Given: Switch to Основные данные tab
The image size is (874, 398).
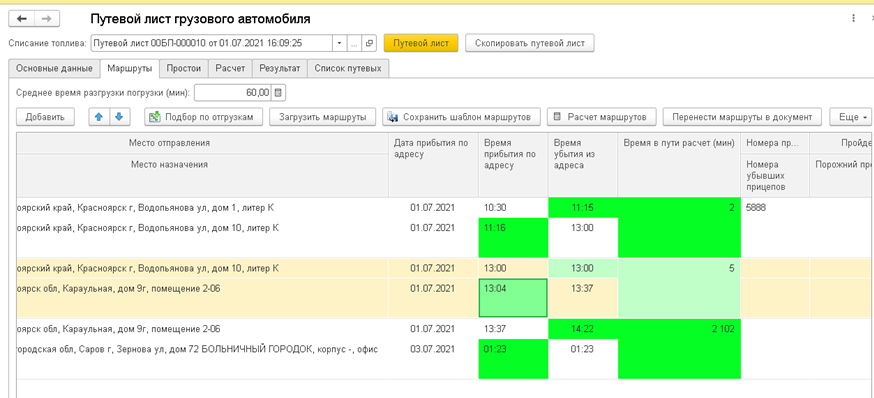Looking at the screenshot, I should (54, 69).
